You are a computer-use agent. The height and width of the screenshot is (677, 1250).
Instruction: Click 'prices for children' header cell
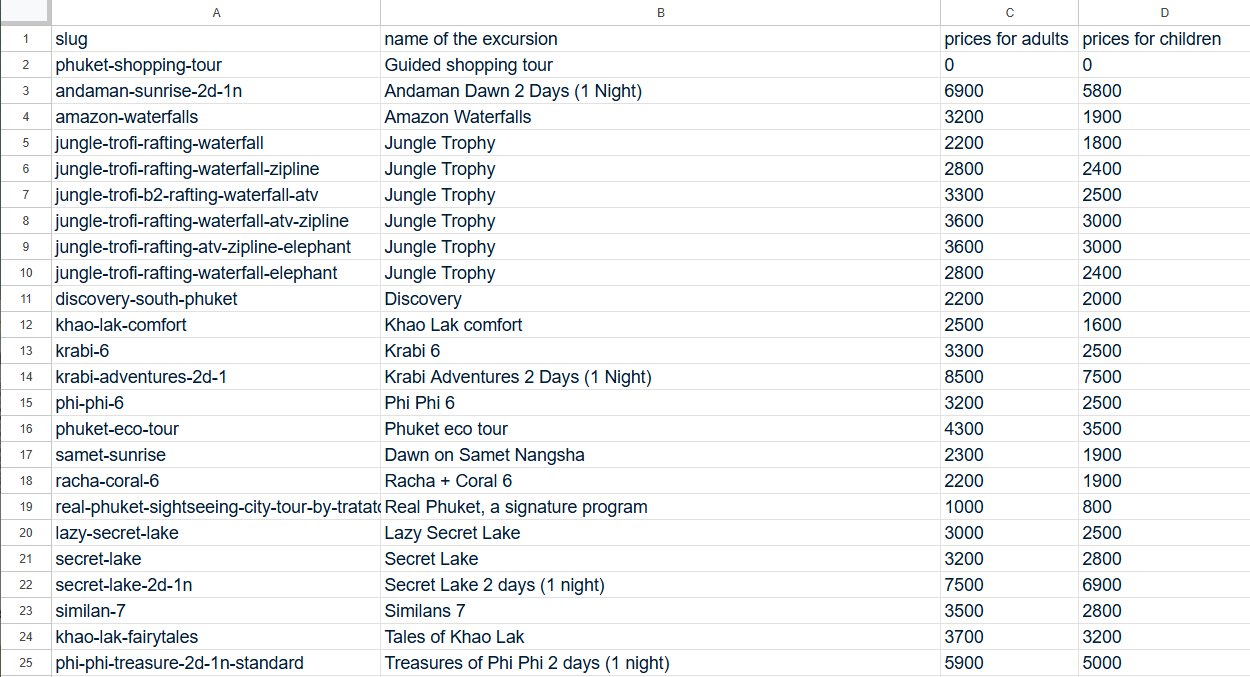tap(1164, 39)
